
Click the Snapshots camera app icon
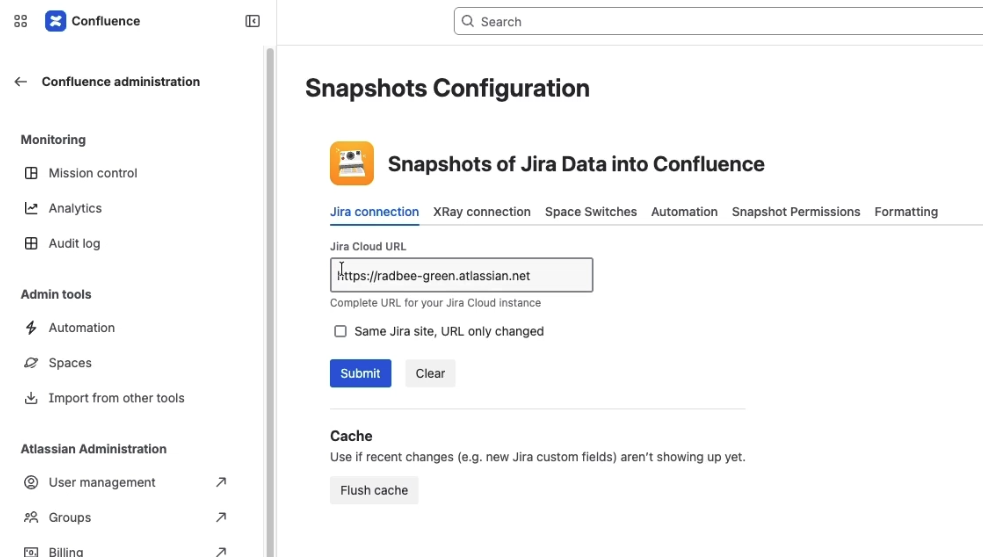tap(352, 163)
